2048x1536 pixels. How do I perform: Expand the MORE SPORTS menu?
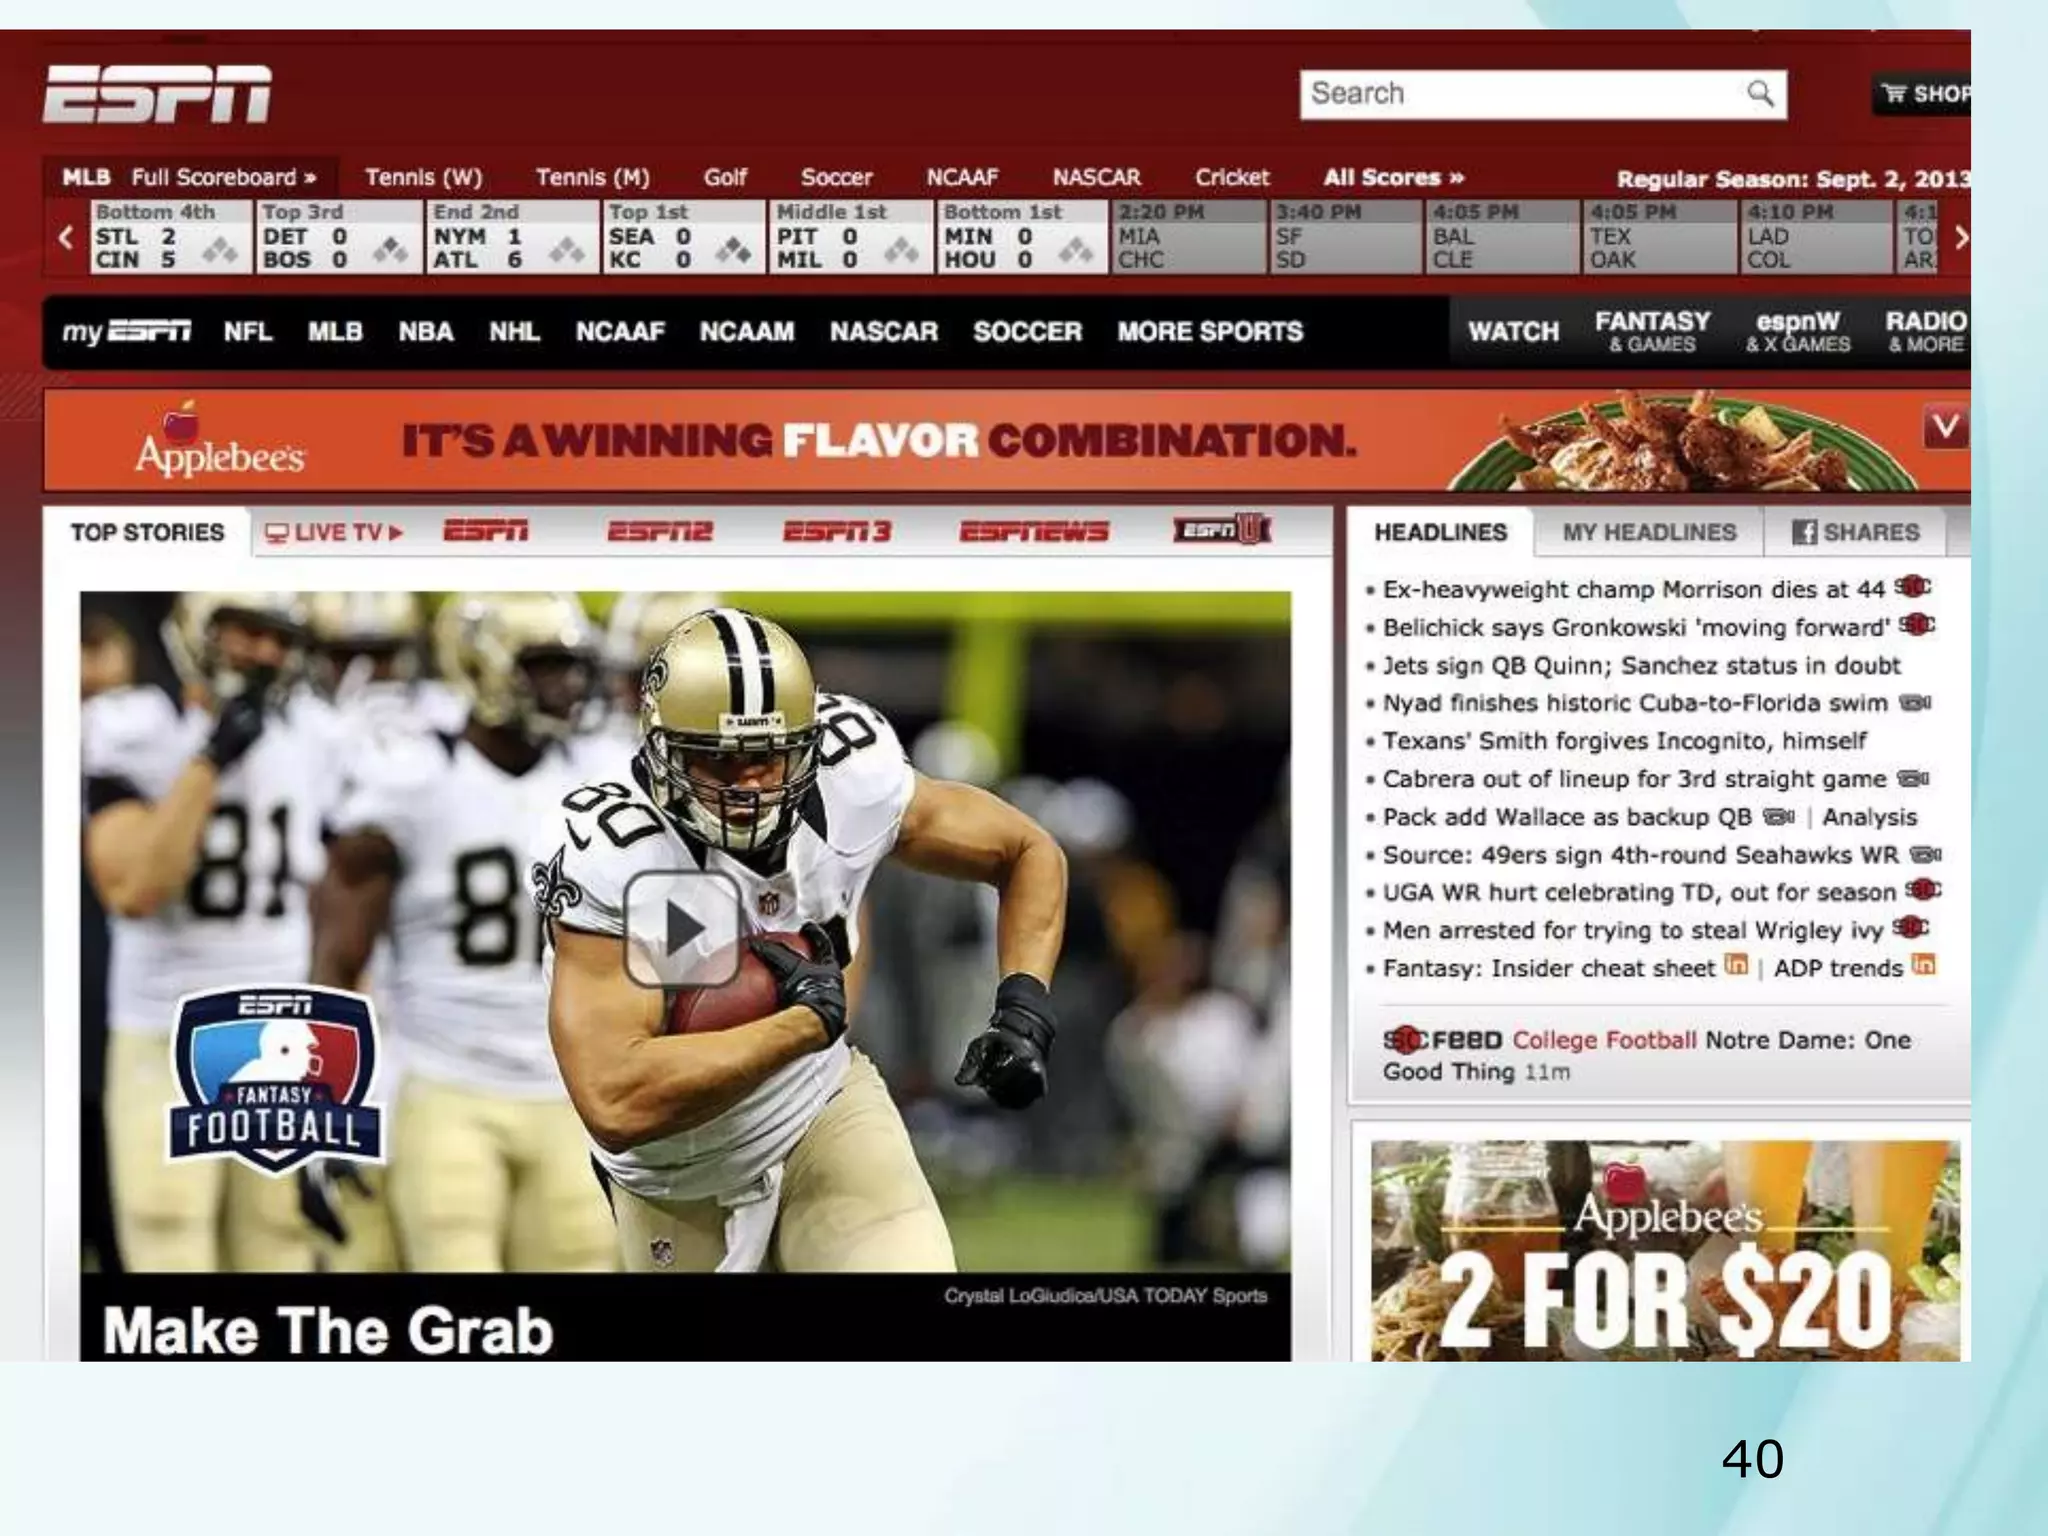(1210, 332)
